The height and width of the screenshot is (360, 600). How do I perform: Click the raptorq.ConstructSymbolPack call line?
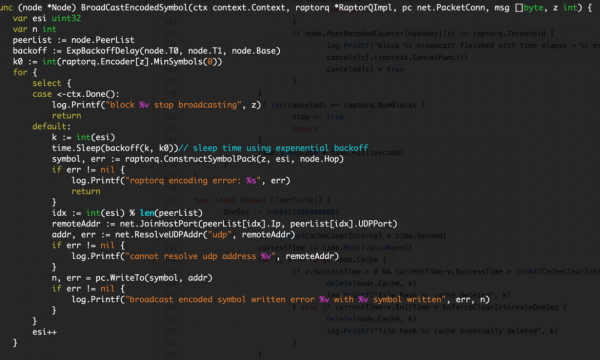(x=197, y=159)
